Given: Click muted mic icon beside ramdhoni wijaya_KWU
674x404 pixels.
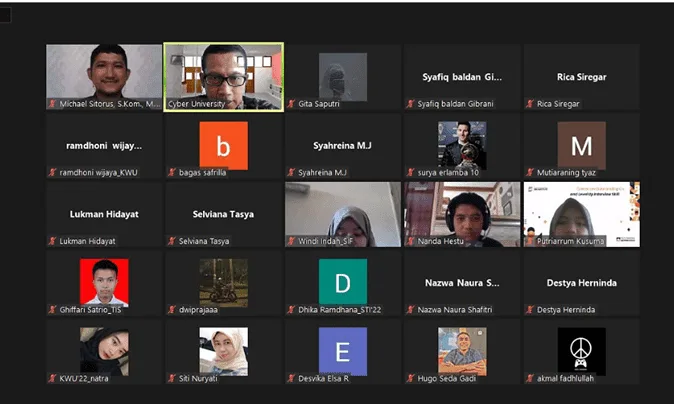Looking at the screenshot, I should 52,172.
